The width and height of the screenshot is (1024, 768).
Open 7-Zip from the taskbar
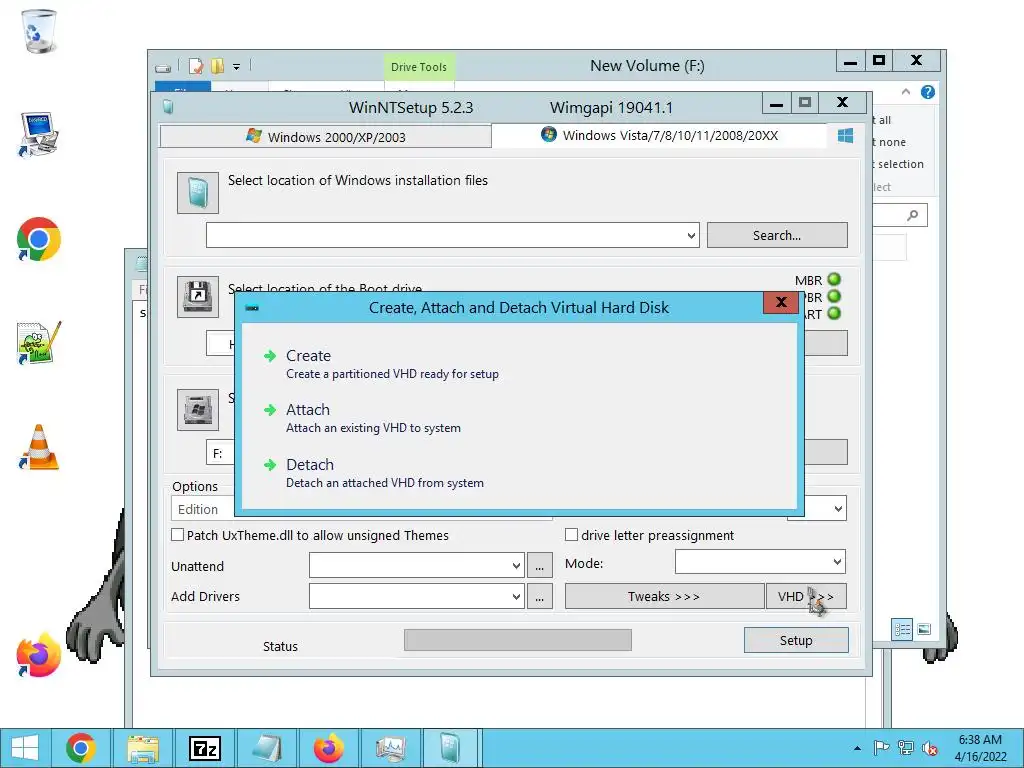coord(204,748)
